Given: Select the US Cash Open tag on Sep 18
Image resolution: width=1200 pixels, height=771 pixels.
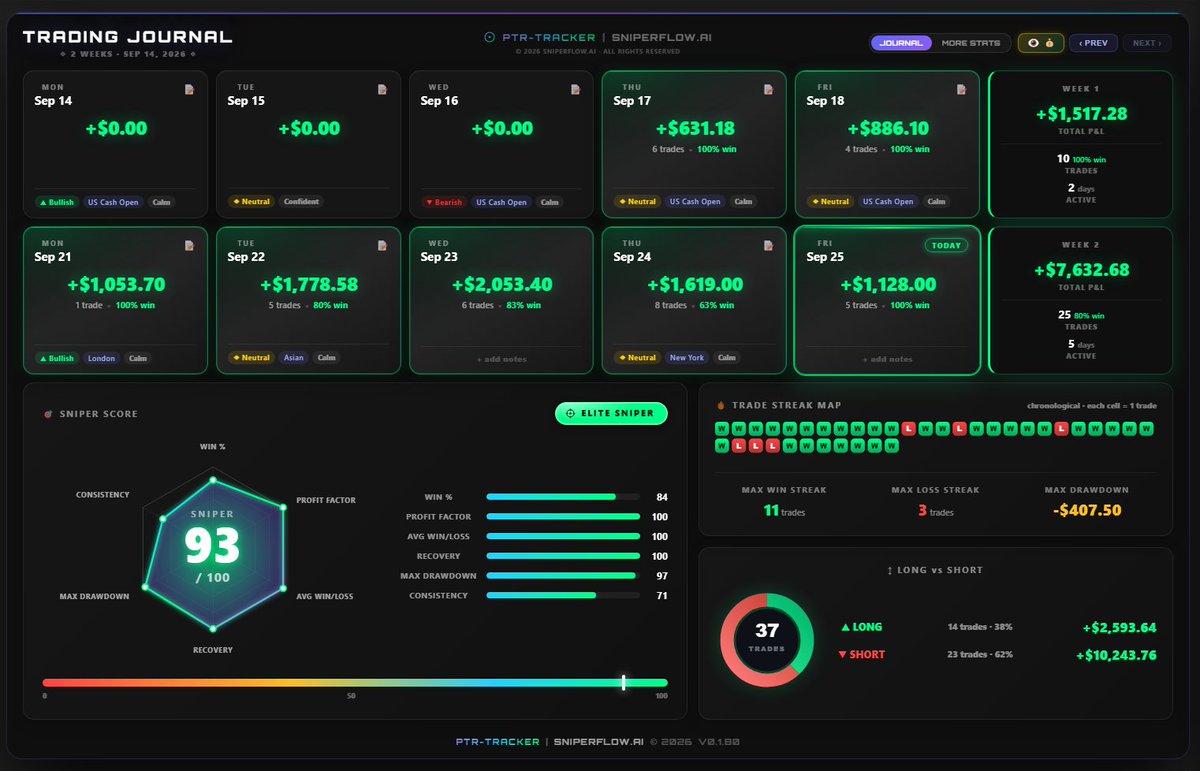Looking at the screenshot, I should click(888, 202).
